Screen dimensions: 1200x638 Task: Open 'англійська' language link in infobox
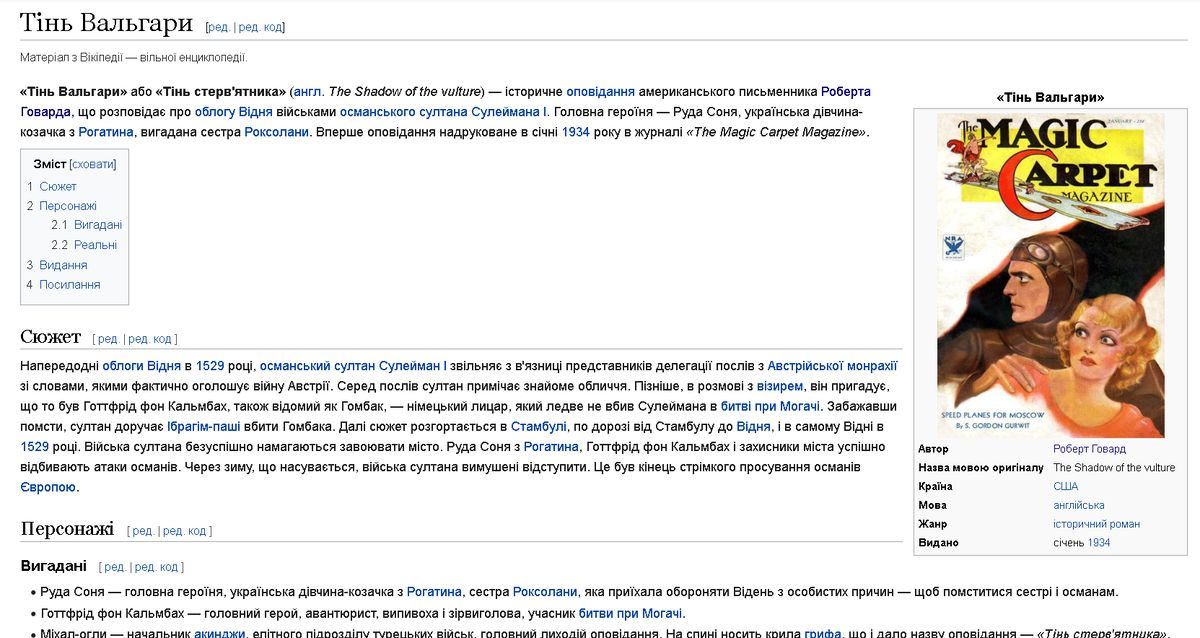point(1079,505)
